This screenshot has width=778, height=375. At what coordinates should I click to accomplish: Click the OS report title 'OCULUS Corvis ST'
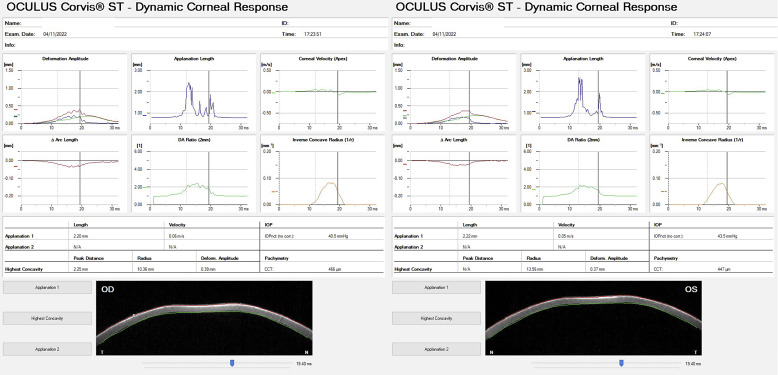click(536, 7)
